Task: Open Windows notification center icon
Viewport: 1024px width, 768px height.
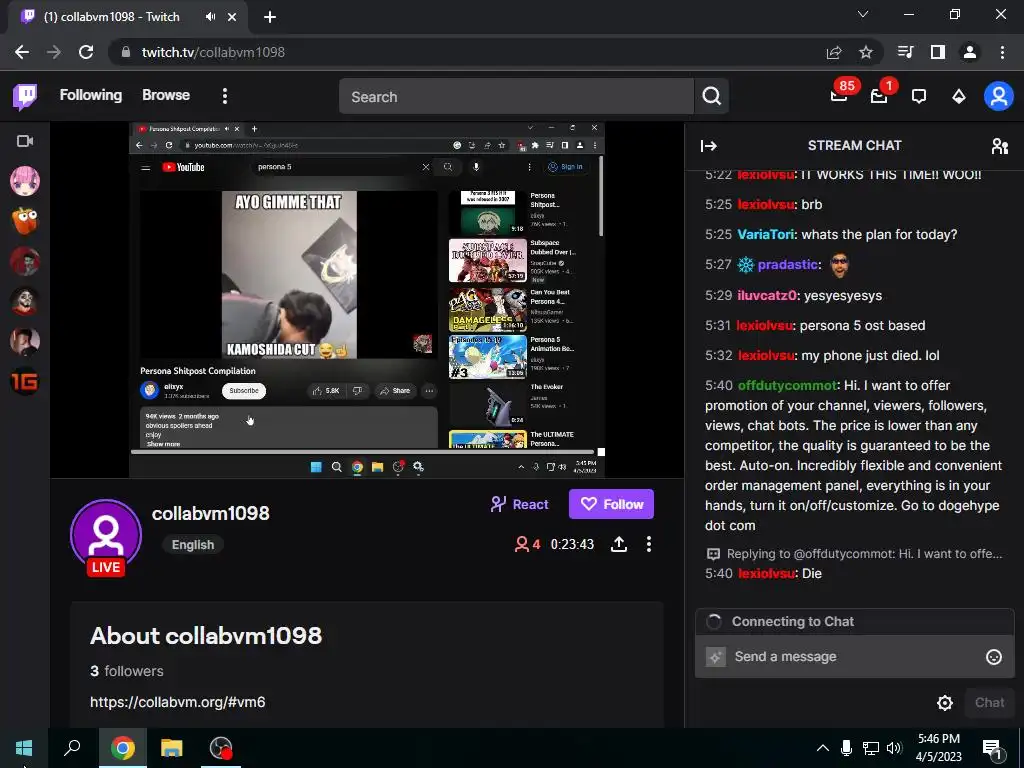Action: click(992, 748)
